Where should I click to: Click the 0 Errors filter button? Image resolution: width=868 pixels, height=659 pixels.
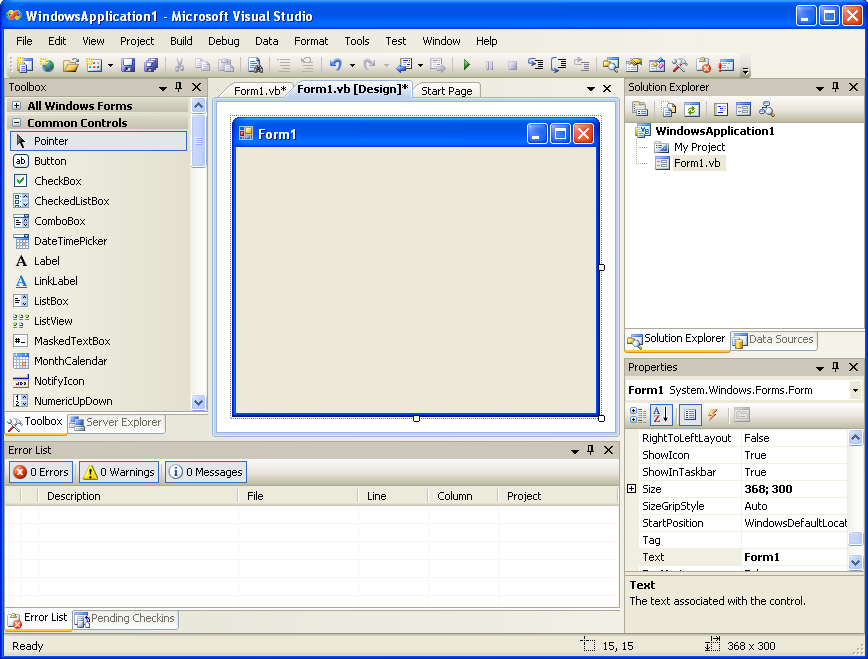pos(40,472)
